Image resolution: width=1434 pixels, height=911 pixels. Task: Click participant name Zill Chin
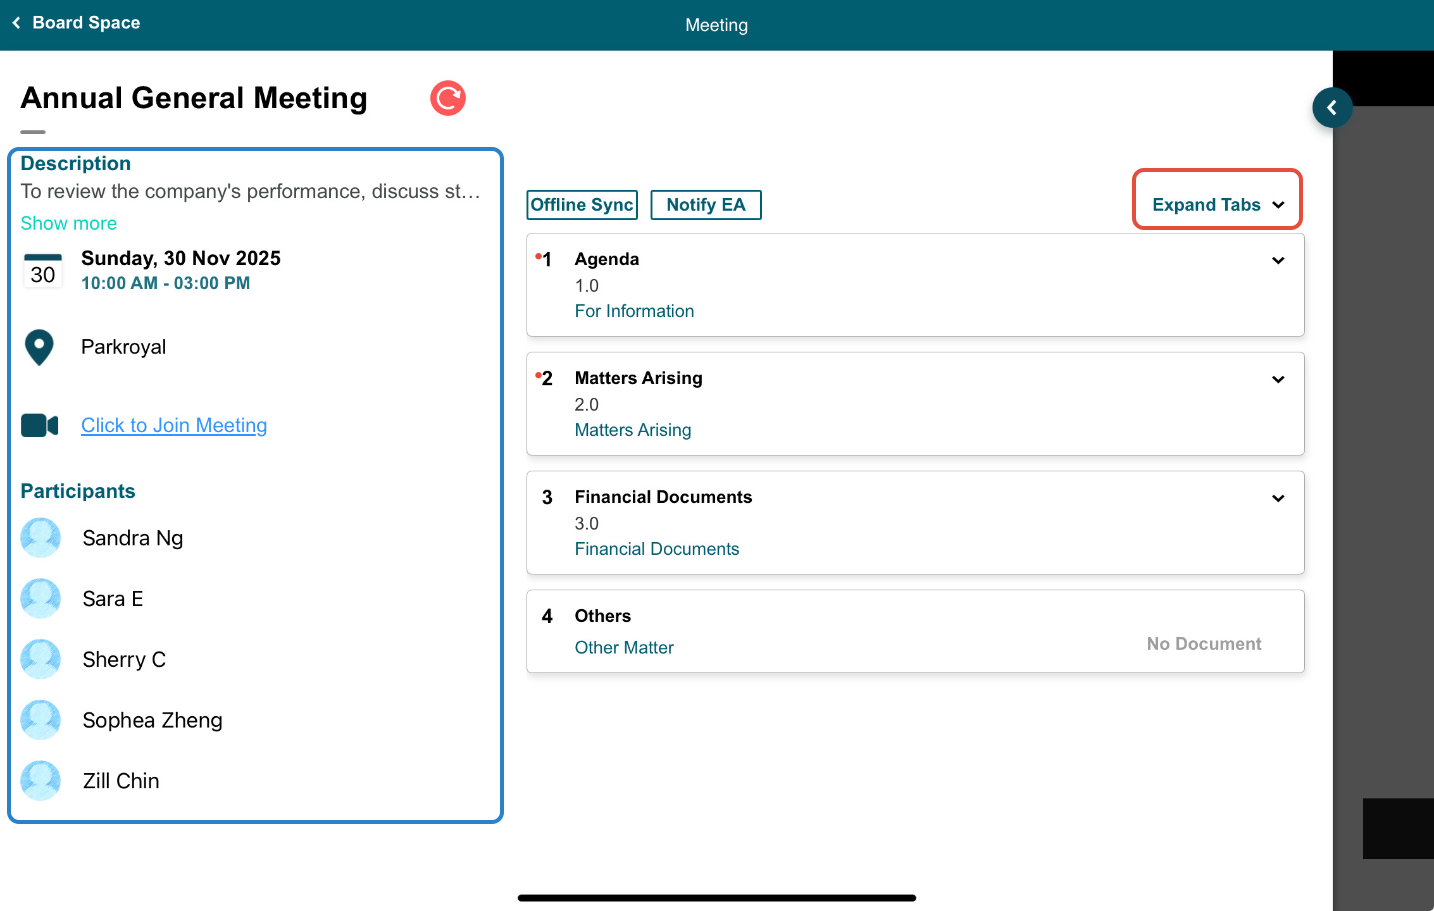tap(121, 781)
